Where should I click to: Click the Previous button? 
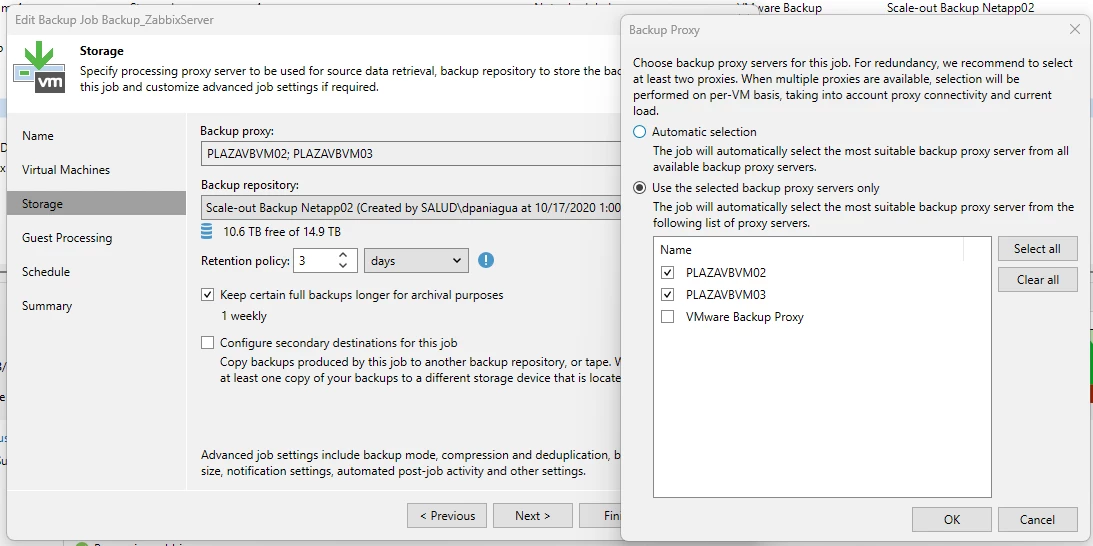point(447,516)
